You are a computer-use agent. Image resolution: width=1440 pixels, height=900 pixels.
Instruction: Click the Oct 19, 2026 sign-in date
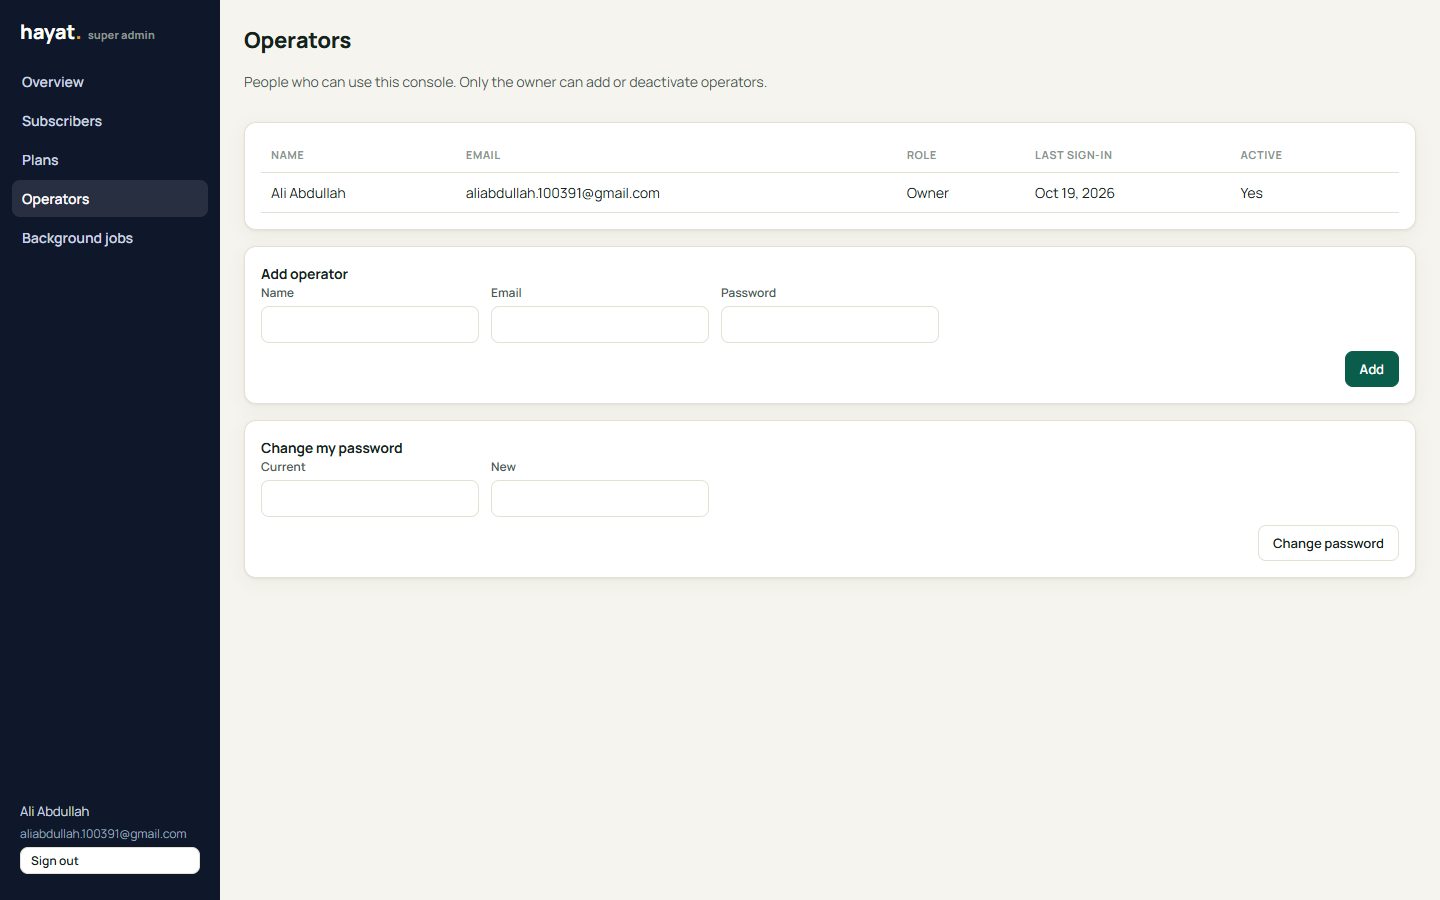coord(1075,193)
